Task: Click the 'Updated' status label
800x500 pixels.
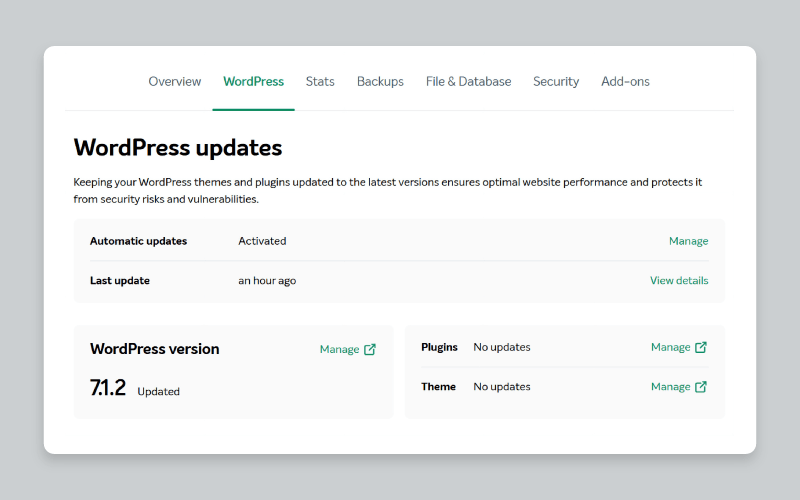Action: point(158,391)
